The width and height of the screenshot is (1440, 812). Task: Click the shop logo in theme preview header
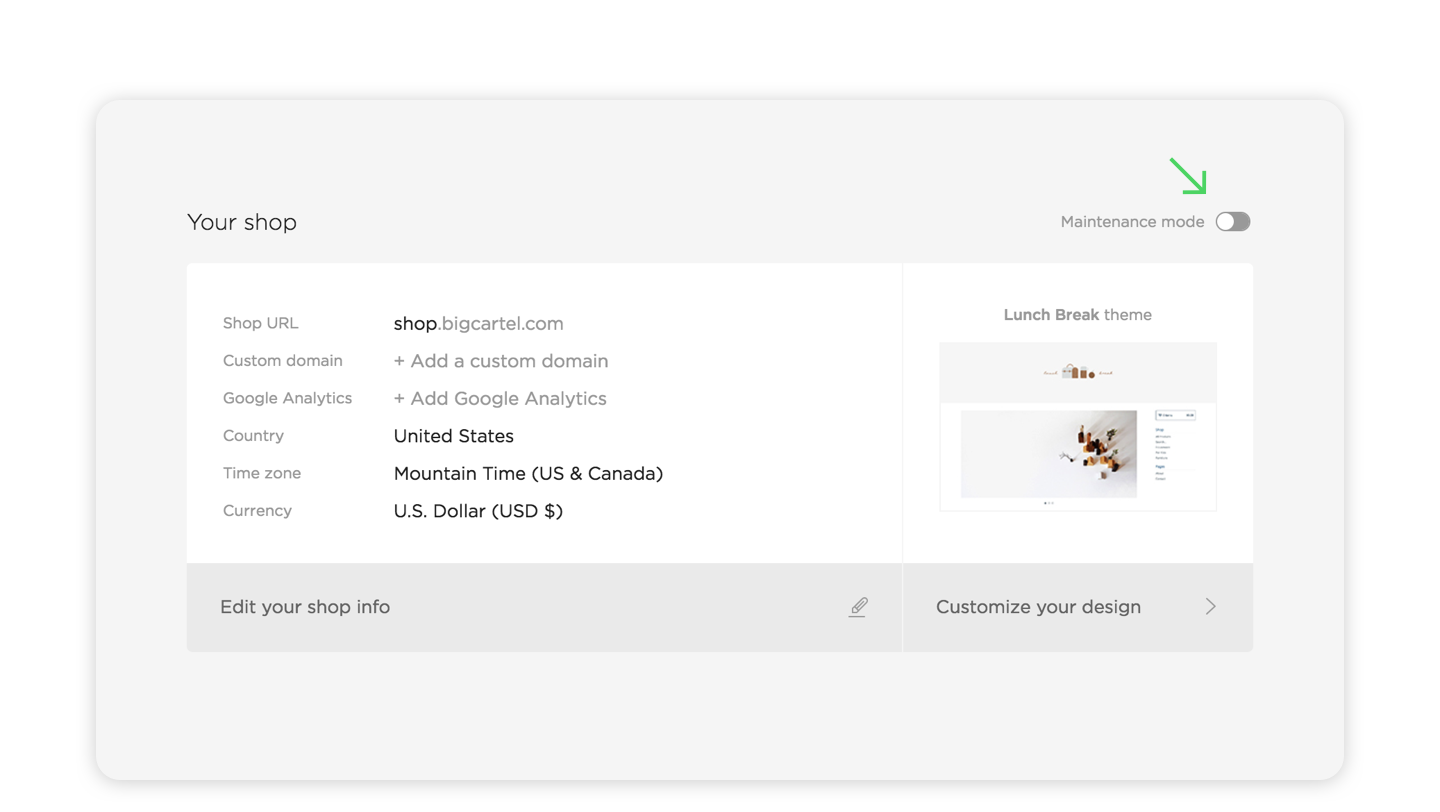pos(1078,372)
